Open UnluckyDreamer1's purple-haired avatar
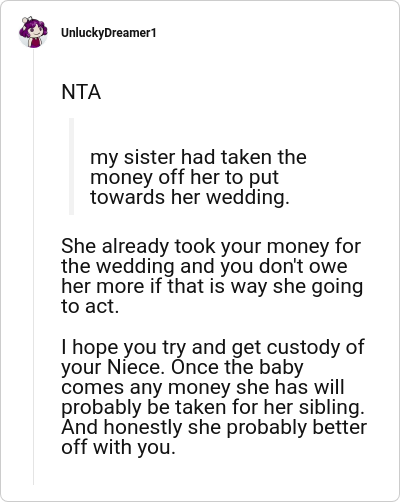This screenshot has width=400, height=502. point(33,32)
